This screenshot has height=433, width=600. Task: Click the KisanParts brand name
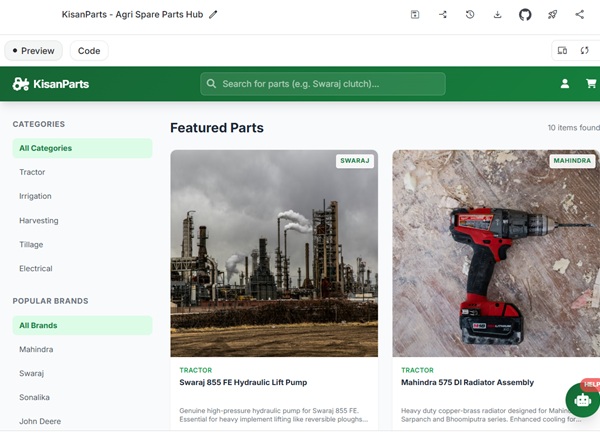(x=61, y=84)
